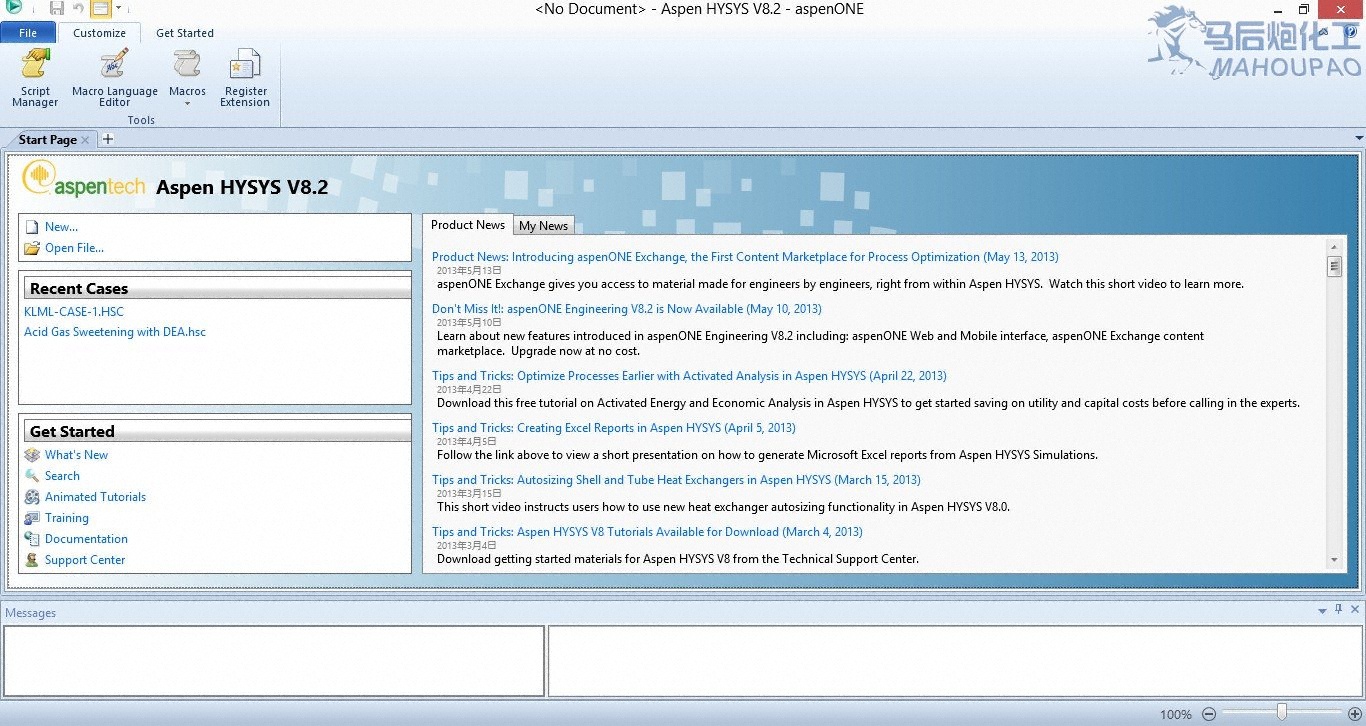
Task: Select the Start Page document tab
Action: point(47,140)
